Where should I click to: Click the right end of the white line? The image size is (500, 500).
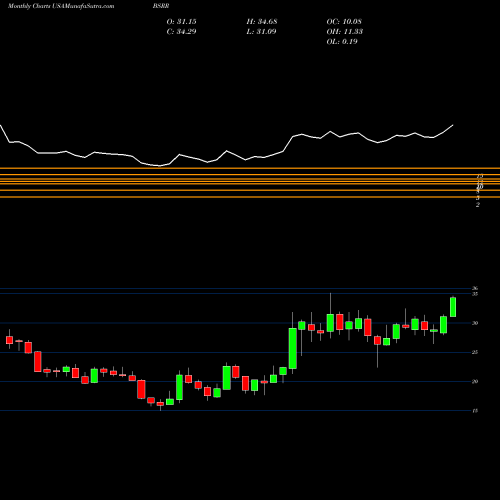click(453, 125)
